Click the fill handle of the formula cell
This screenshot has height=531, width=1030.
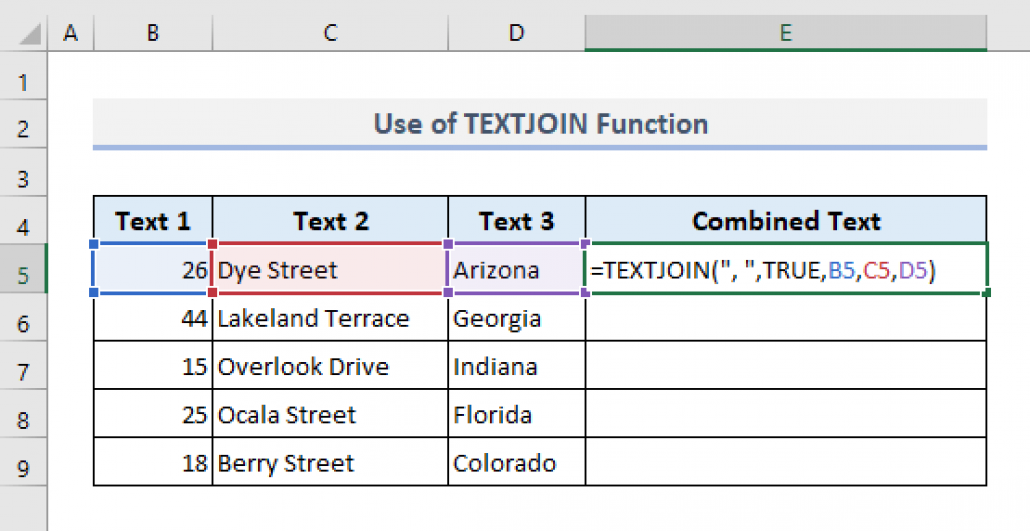click(x=986, y=292)
